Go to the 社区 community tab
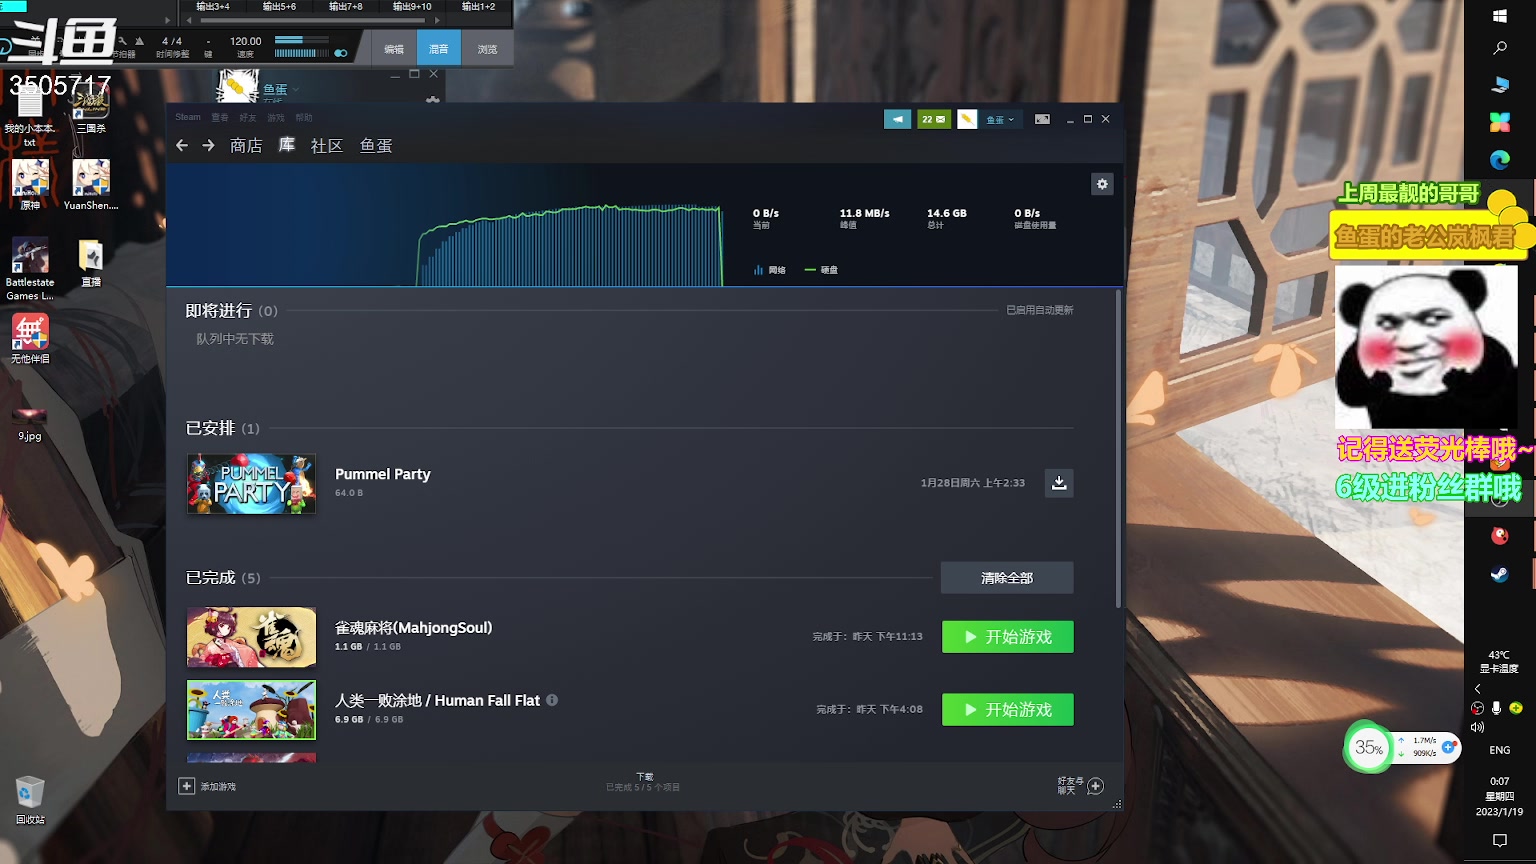The width and height of the screenshot is (1536, 864). click(327, 146)
